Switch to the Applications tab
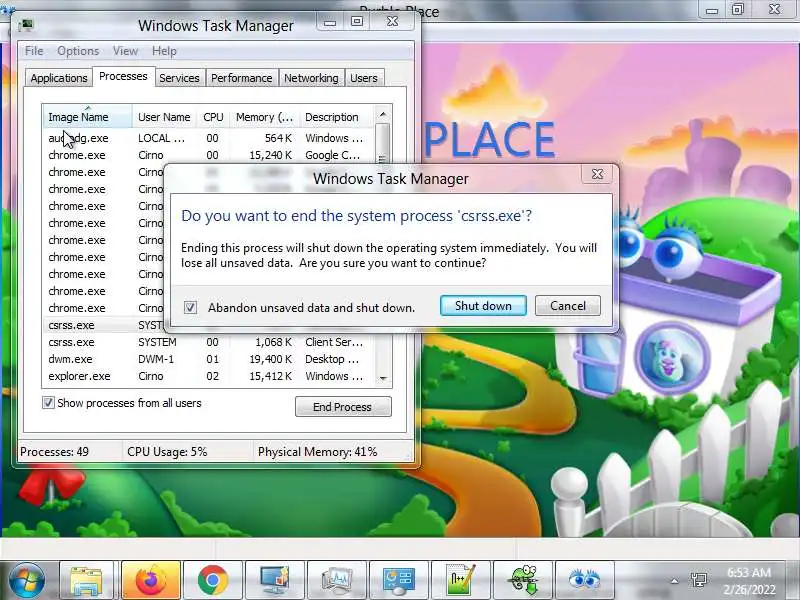Screen dimensions: 800x600 (59, 78)
